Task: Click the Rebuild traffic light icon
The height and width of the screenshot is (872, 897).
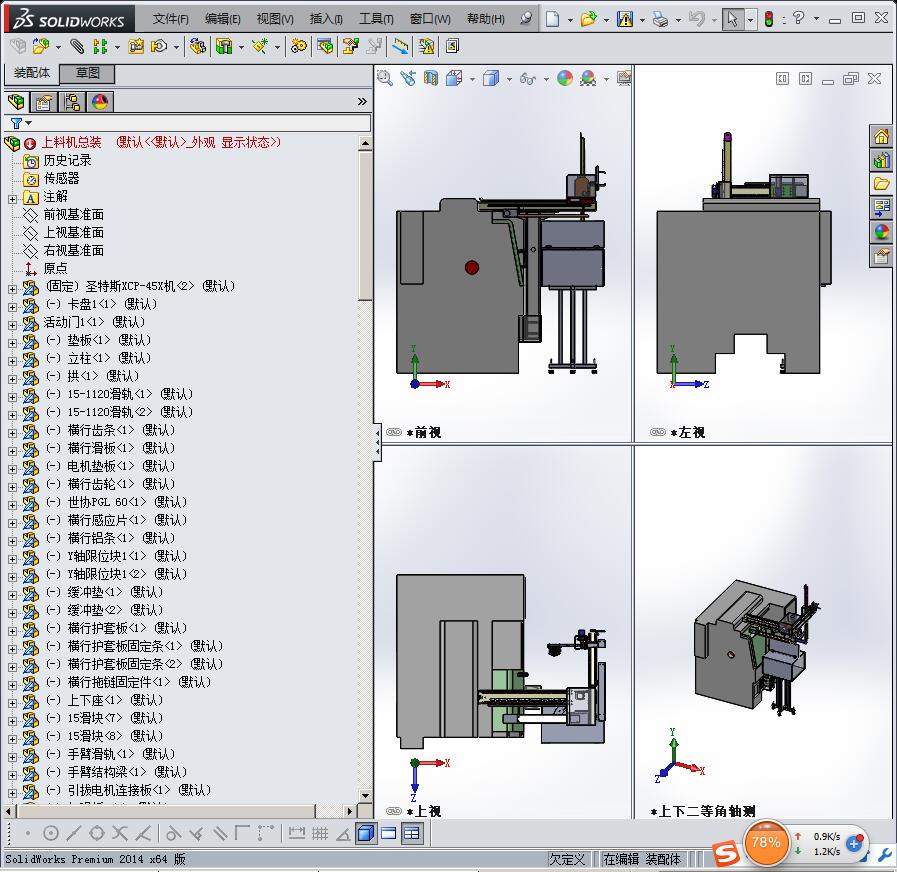Action: pyautogui.click(x=768, y=19)
